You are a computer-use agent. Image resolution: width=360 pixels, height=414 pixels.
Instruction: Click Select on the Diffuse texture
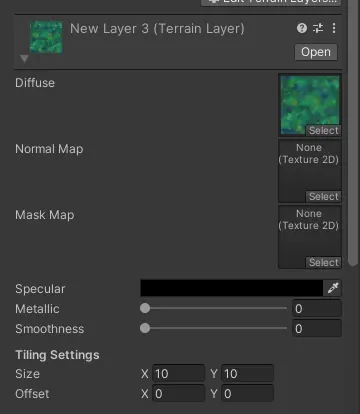324,130
